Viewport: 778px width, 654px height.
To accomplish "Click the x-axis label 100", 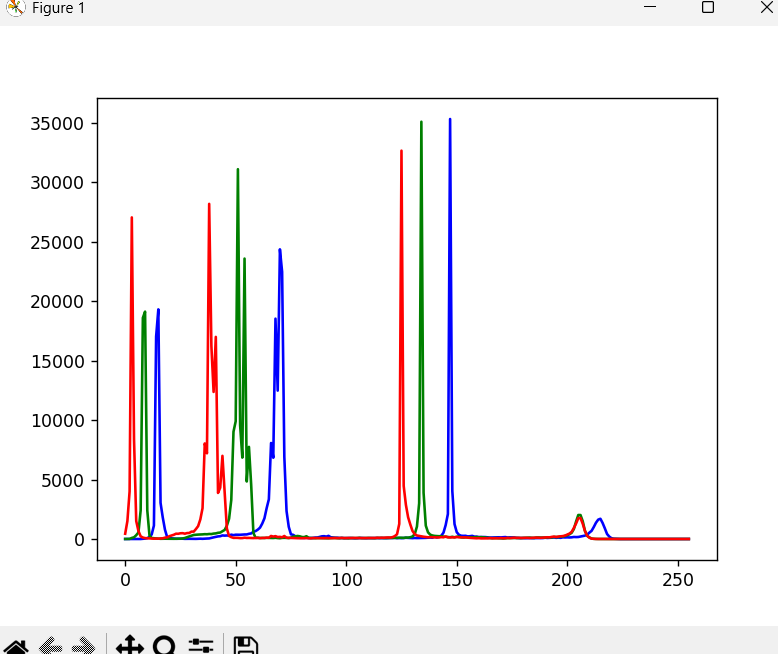I will coord(347,580).
